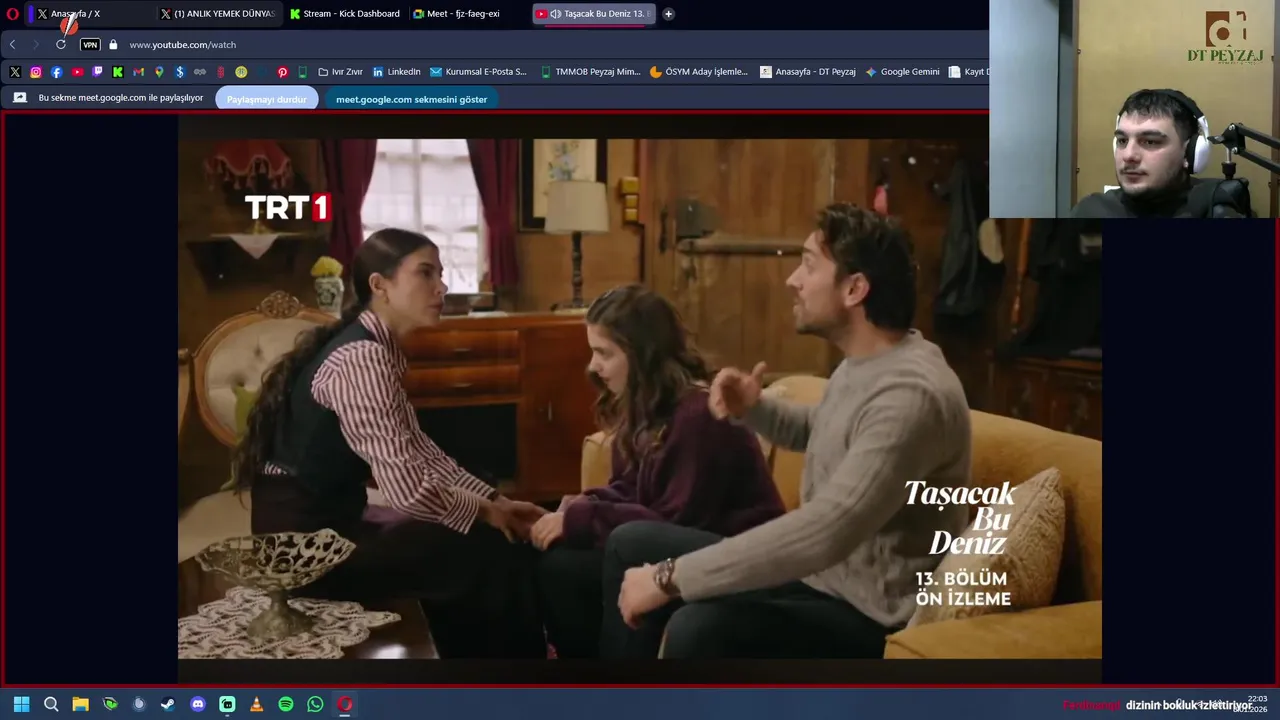Image resolution: width=1280 pixels, height=720 pixels.
Task: Open the Pinterest bookmark
Action: tap(282, 72)
